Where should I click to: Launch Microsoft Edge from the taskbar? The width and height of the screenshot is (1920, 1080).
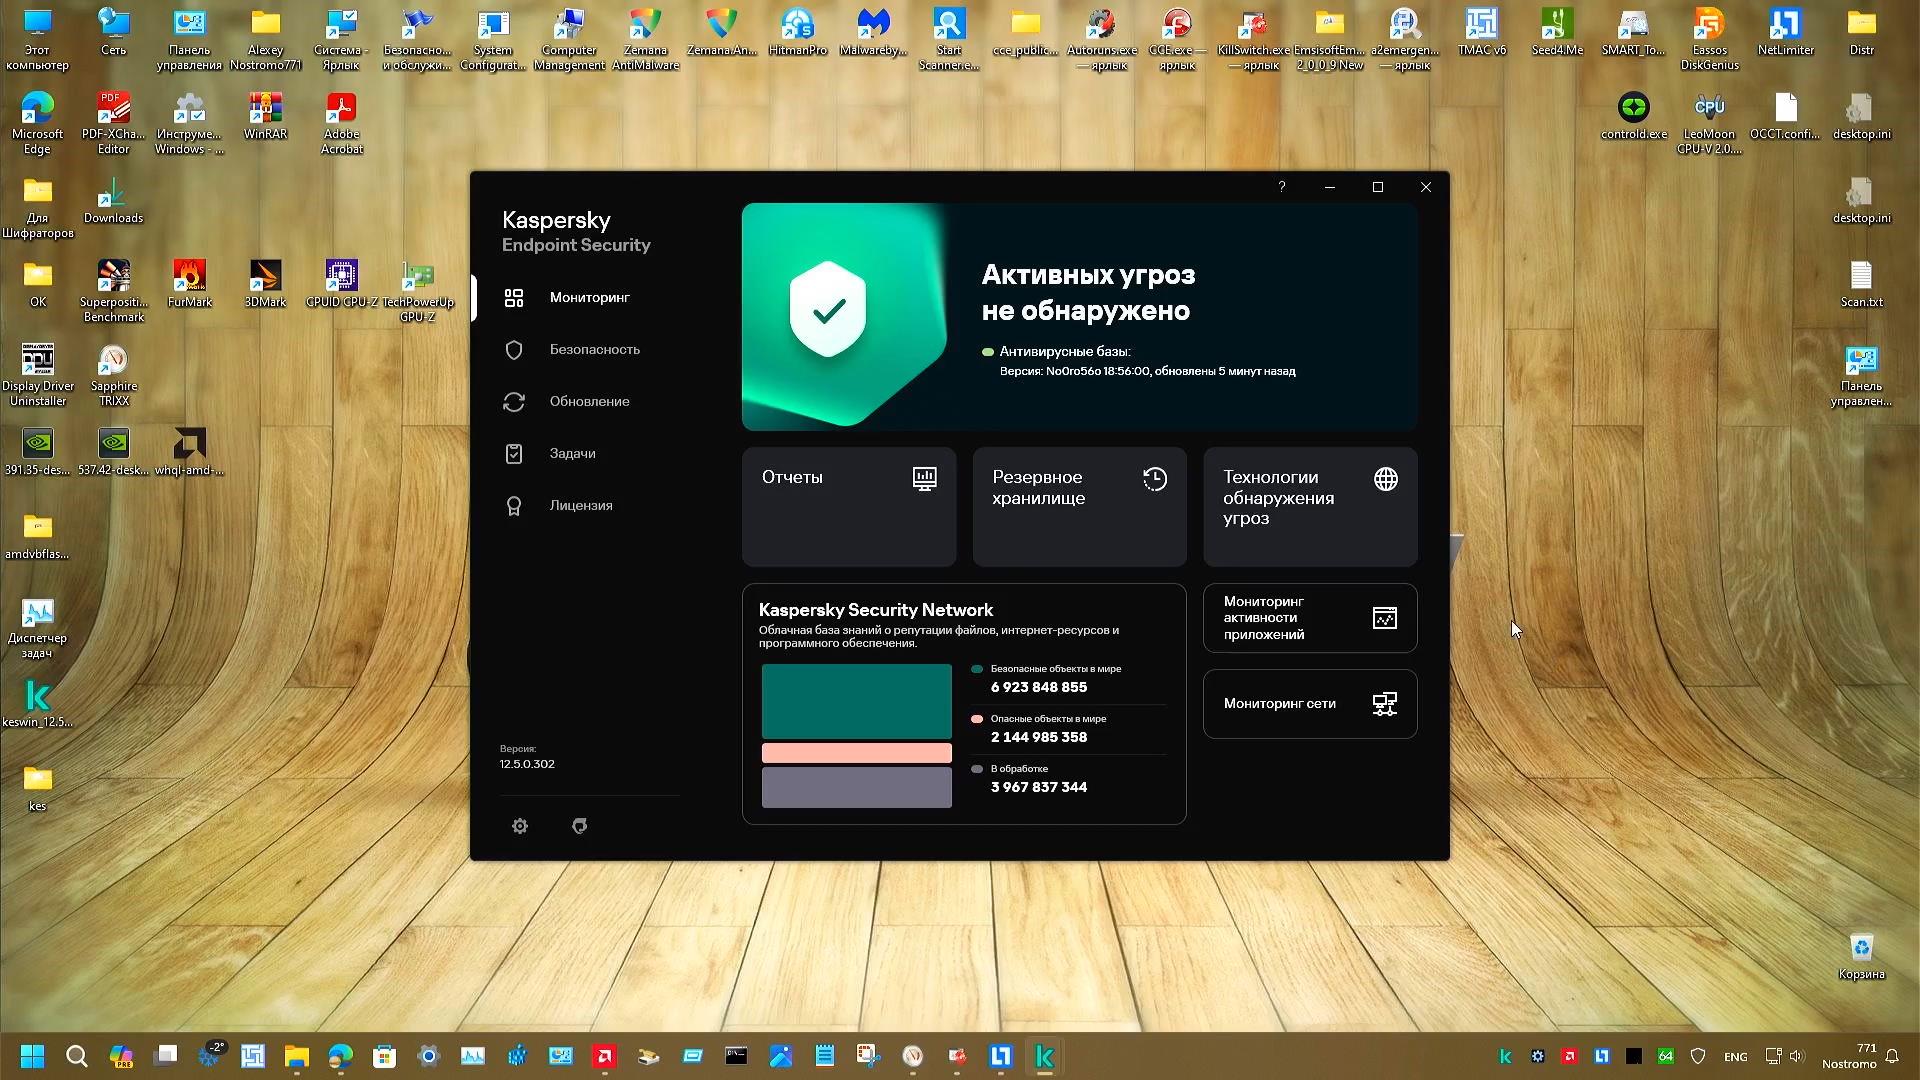[339, 1056]
